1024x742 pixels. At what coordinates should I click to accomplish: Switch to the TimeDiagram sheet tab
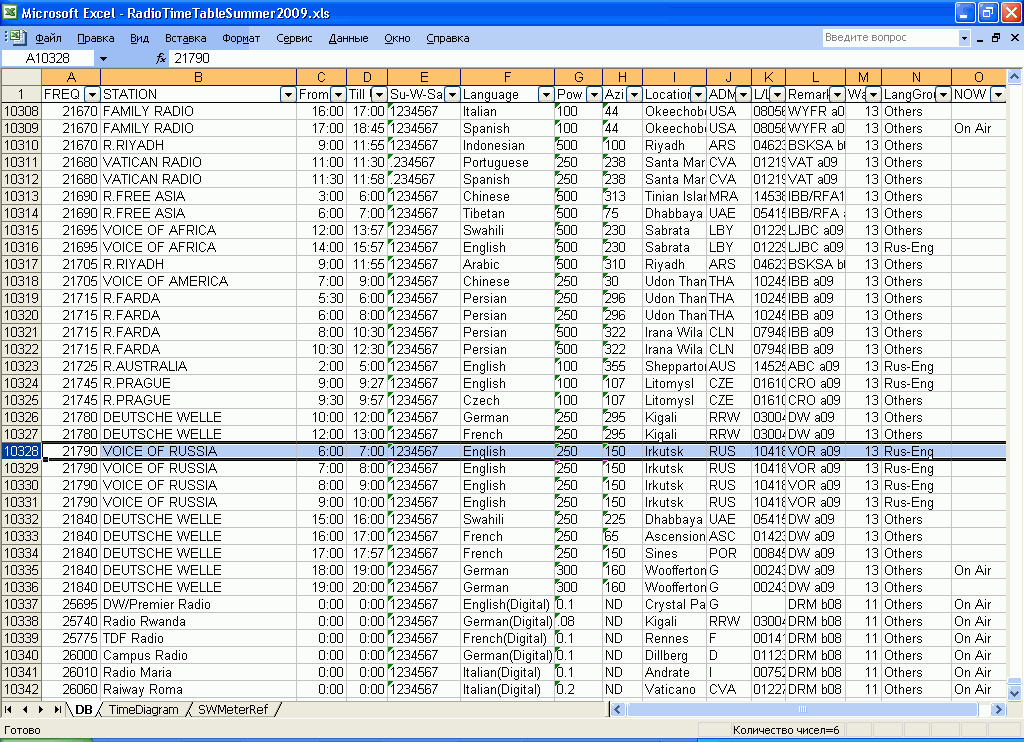point(144,709)
